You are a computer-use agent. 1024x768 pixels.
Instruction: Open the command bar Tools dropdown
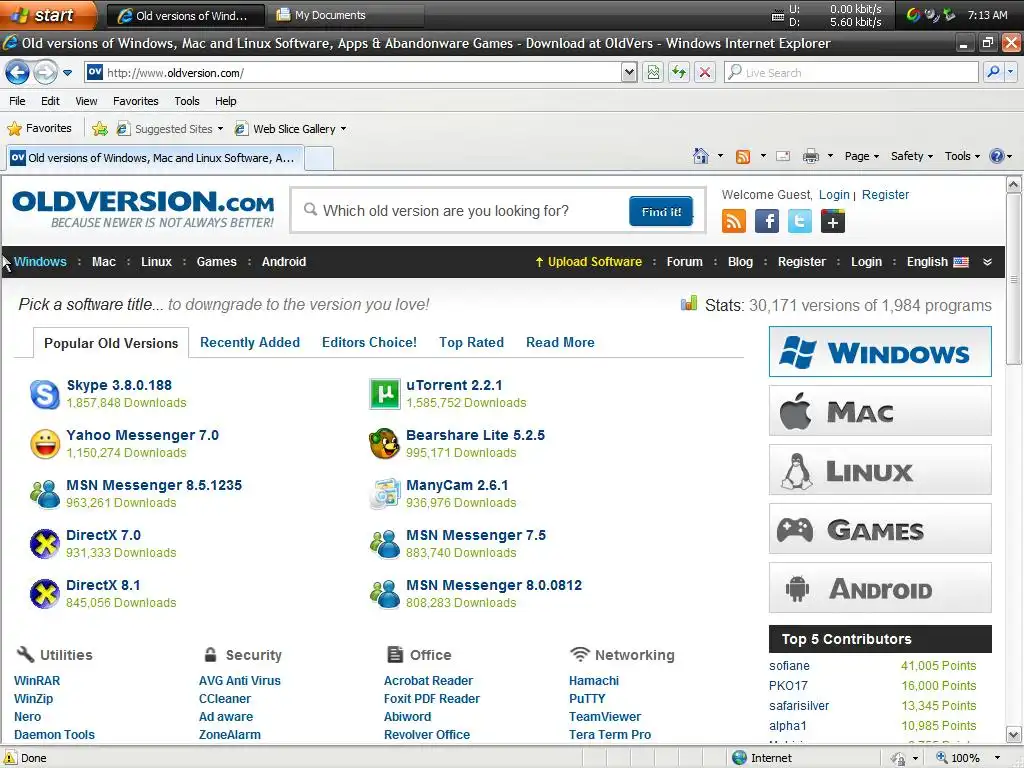962,156
